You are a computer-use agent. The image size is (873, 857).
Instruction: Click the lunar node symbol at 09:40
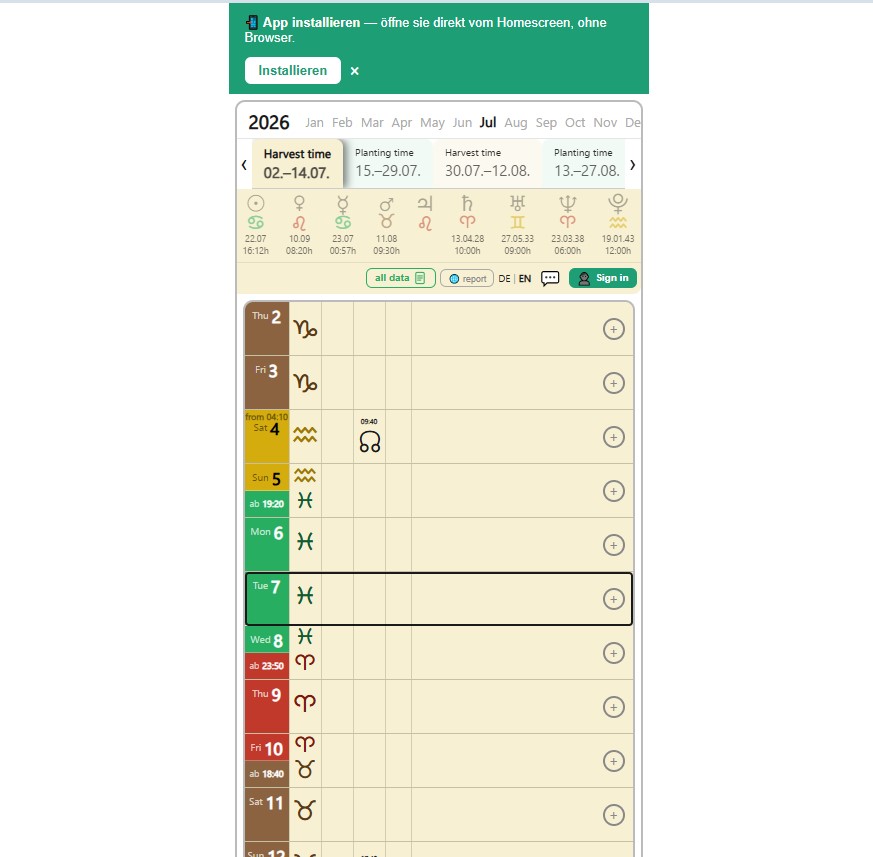[370, 442]
